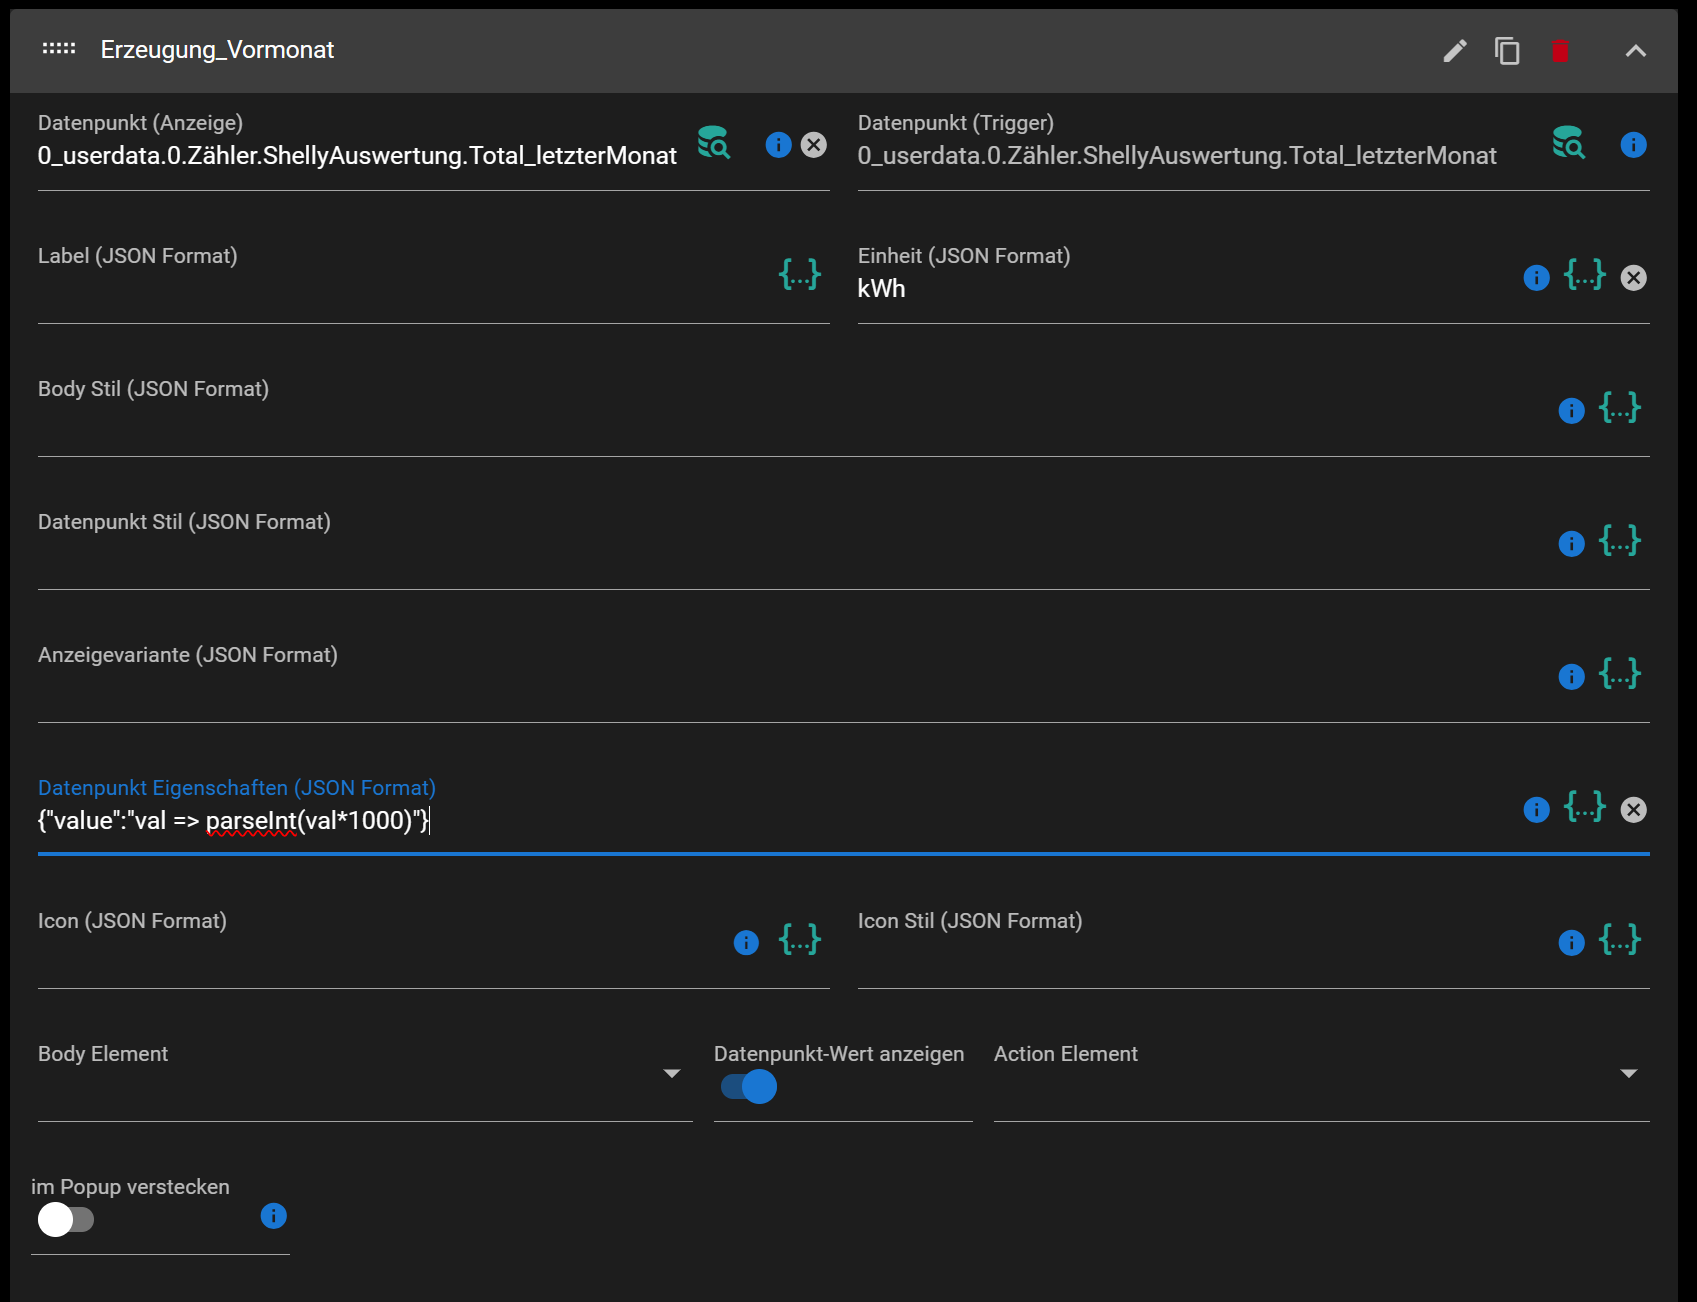Show info for Datenpunkt Stil
Viewport: 1697px width, 1302px height.
1571,544
